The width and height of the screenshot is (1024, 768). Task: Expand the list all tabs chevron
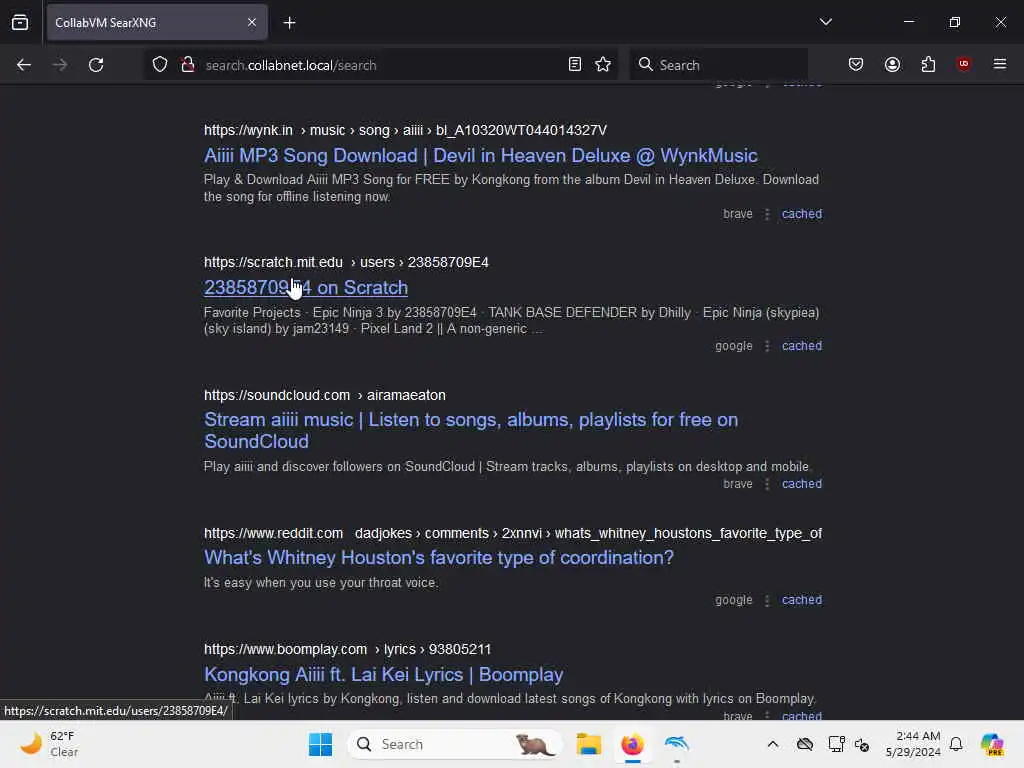(x=825, y=22)
